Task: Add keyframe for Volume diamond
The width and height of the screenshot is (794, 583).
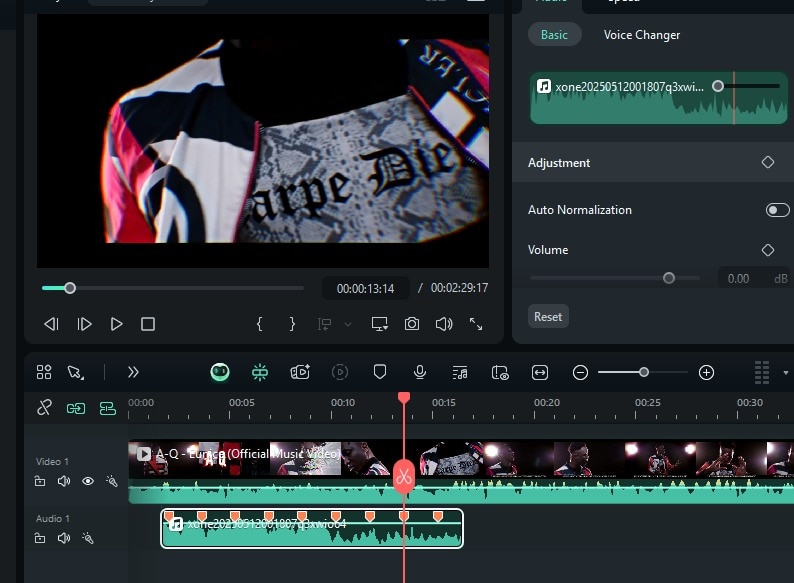Action: coord(768,250)
